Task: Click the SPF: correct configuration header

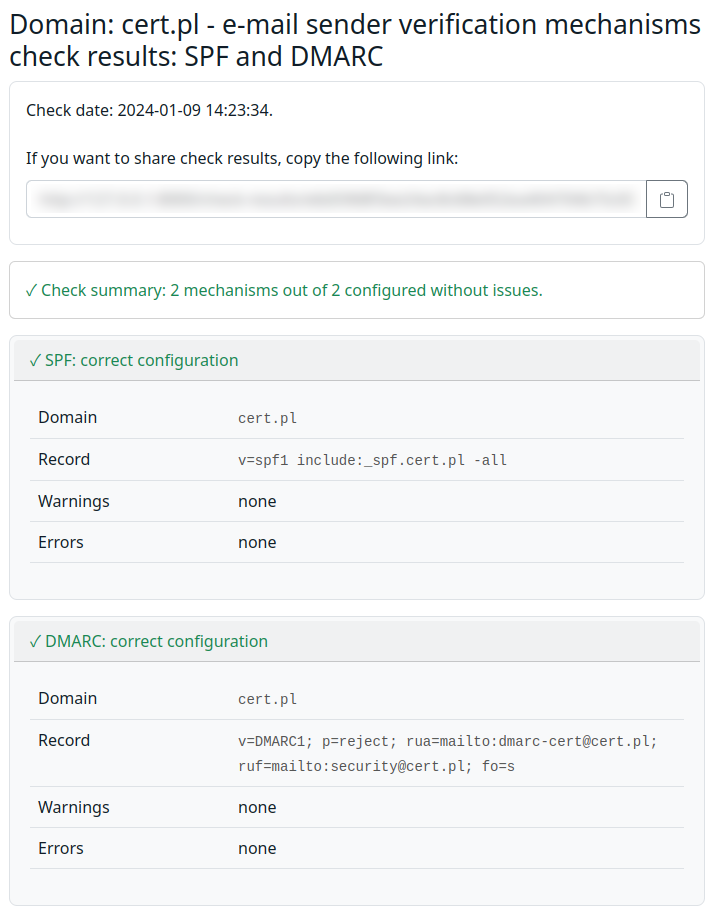Action: tap(141, 360)
